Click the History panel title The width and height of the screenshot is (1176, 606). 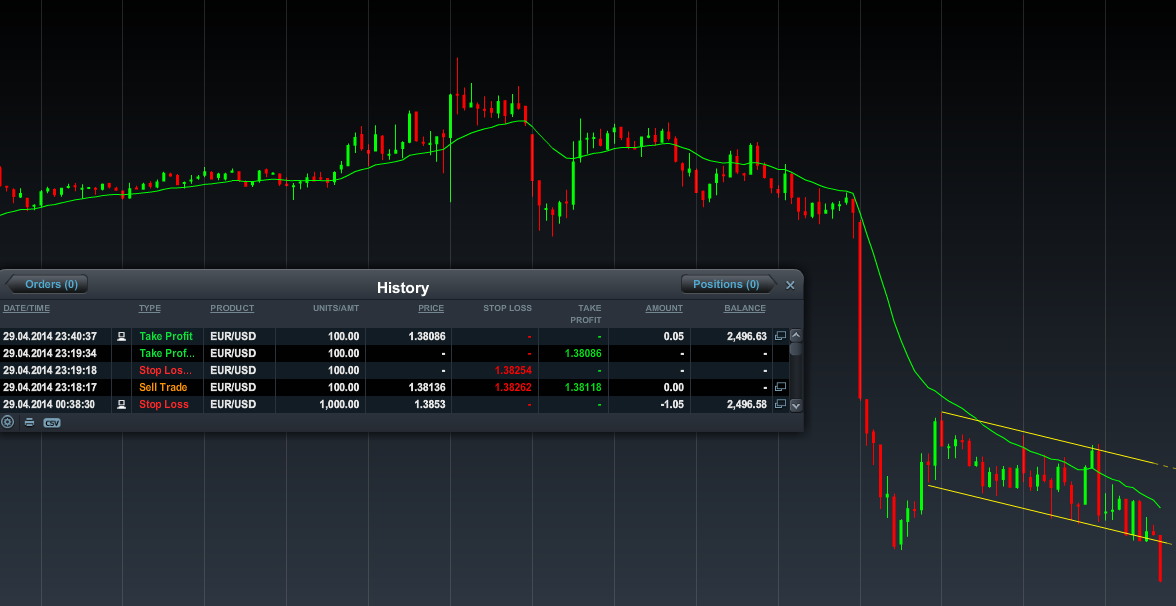[403, 287]
